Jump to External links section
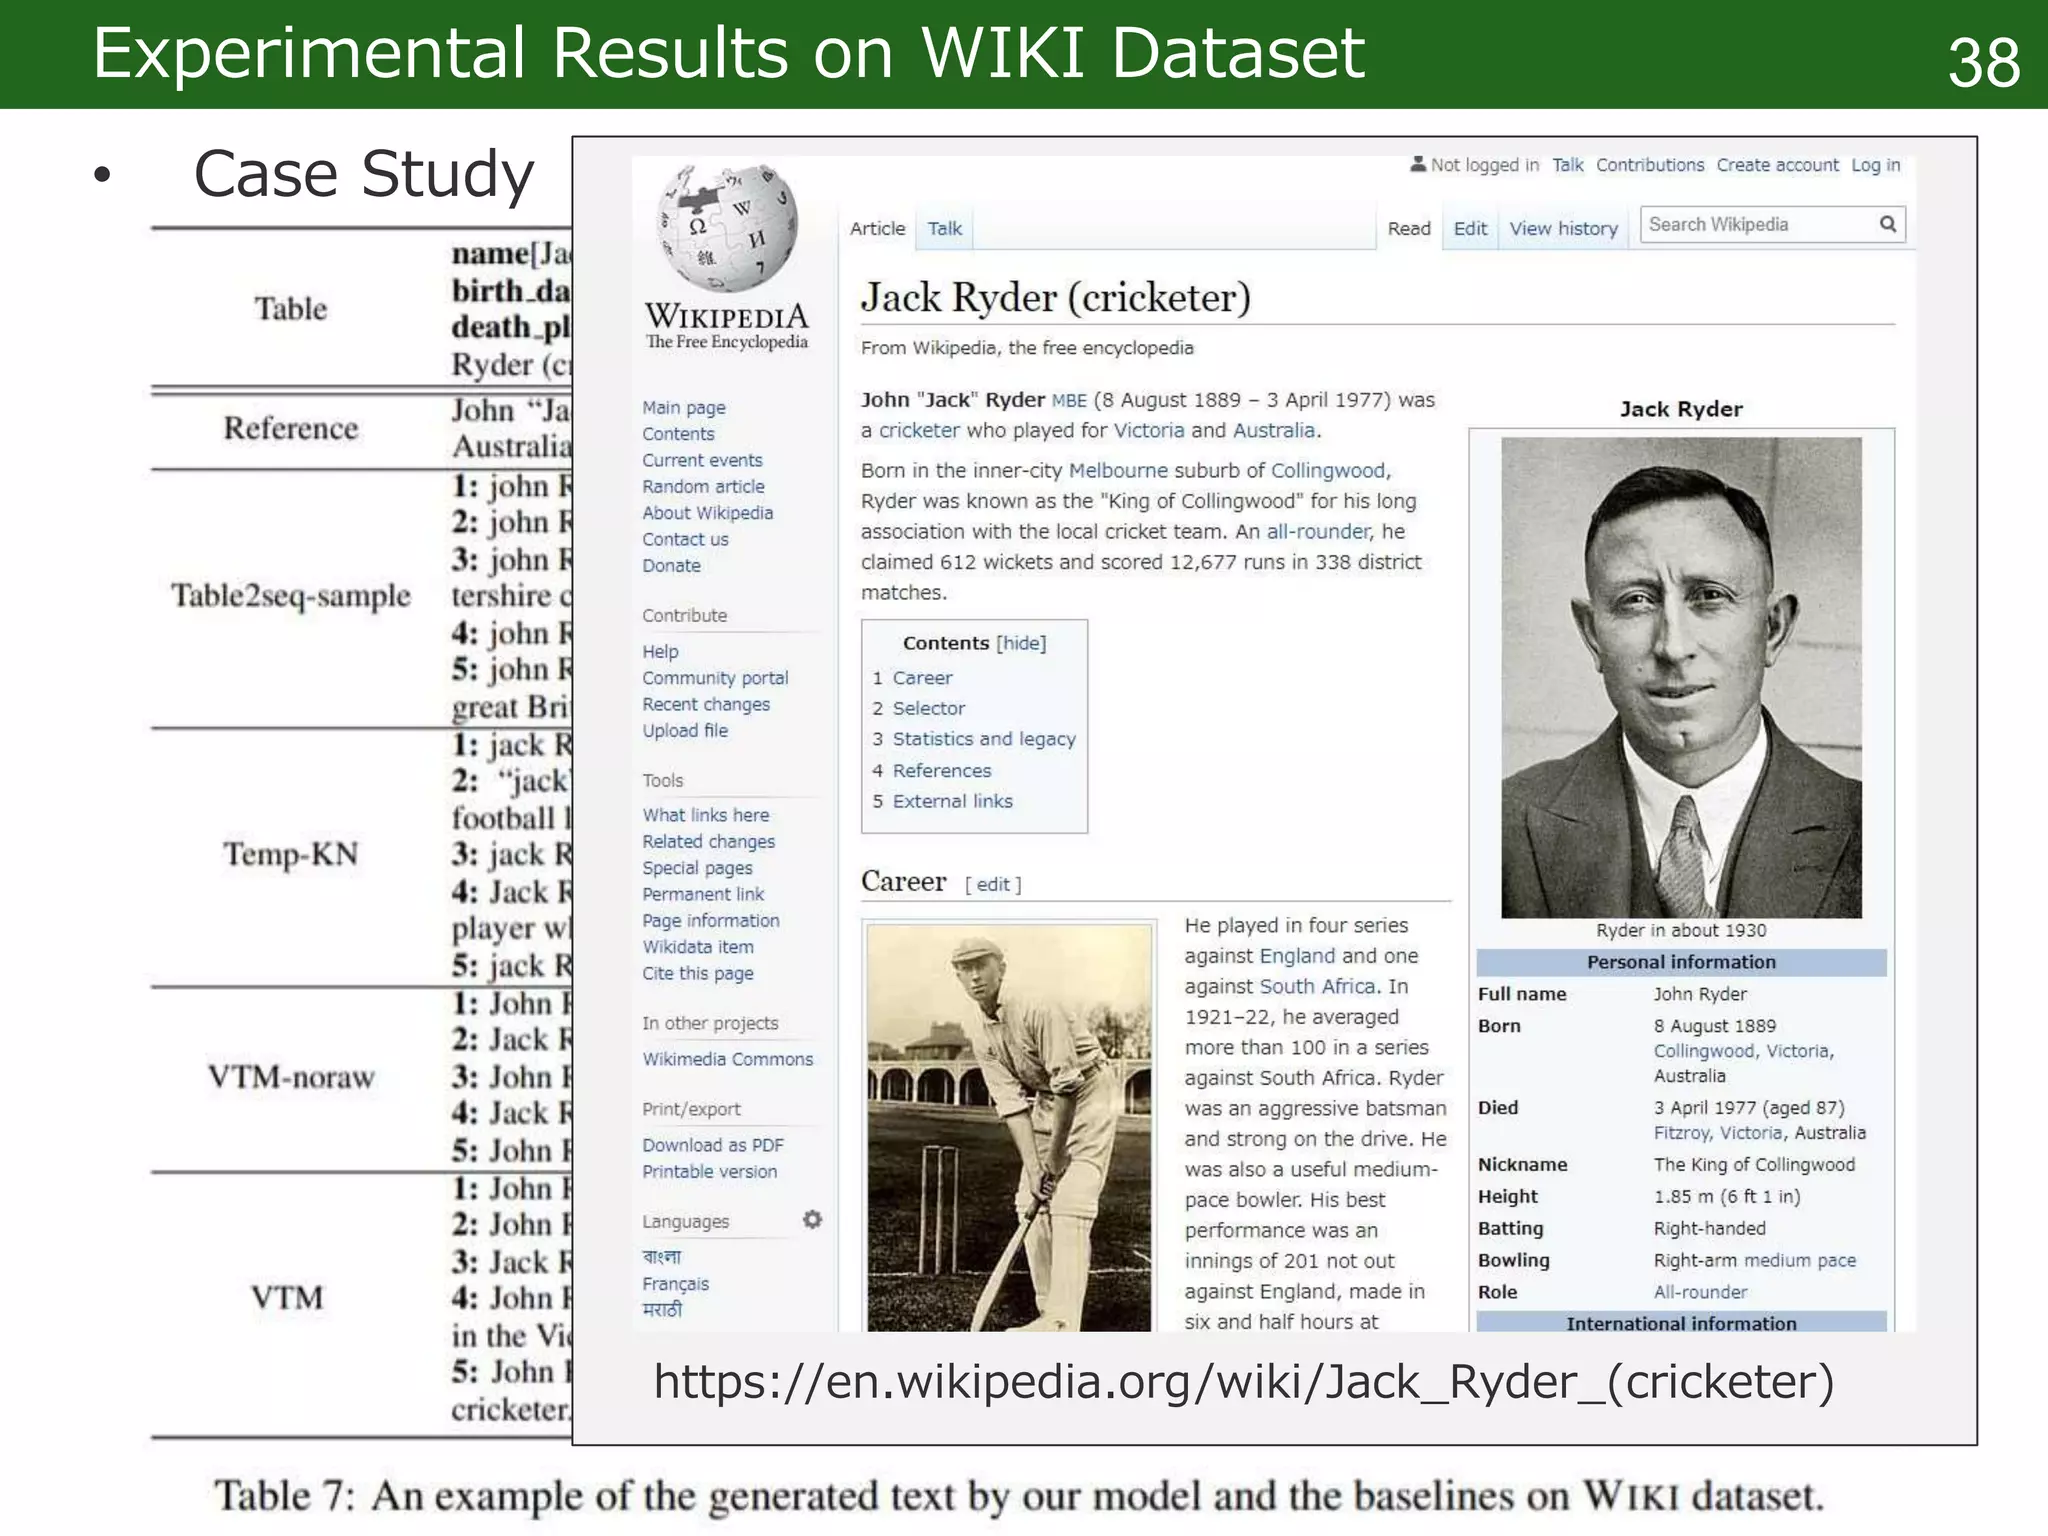This screenshot has width=2048, height=1536. (952, 801)
